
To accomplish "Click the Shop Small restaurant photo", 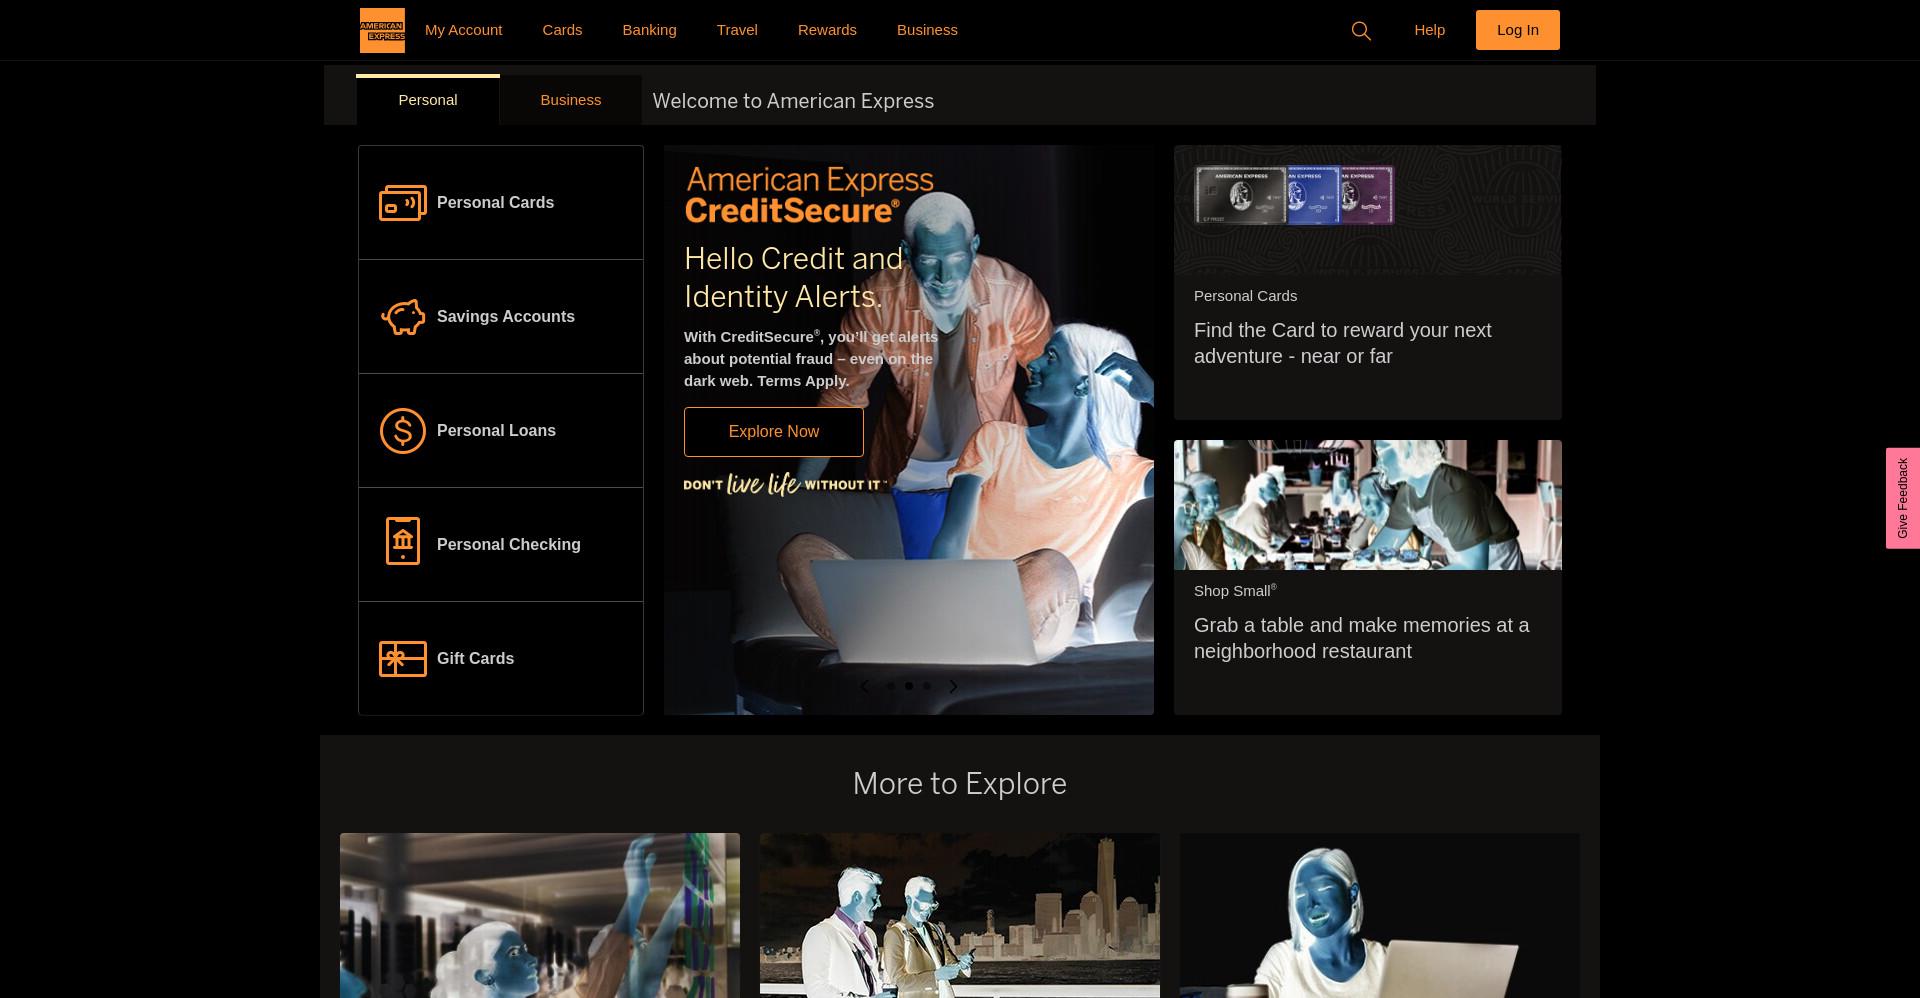I will point(1367,505).
